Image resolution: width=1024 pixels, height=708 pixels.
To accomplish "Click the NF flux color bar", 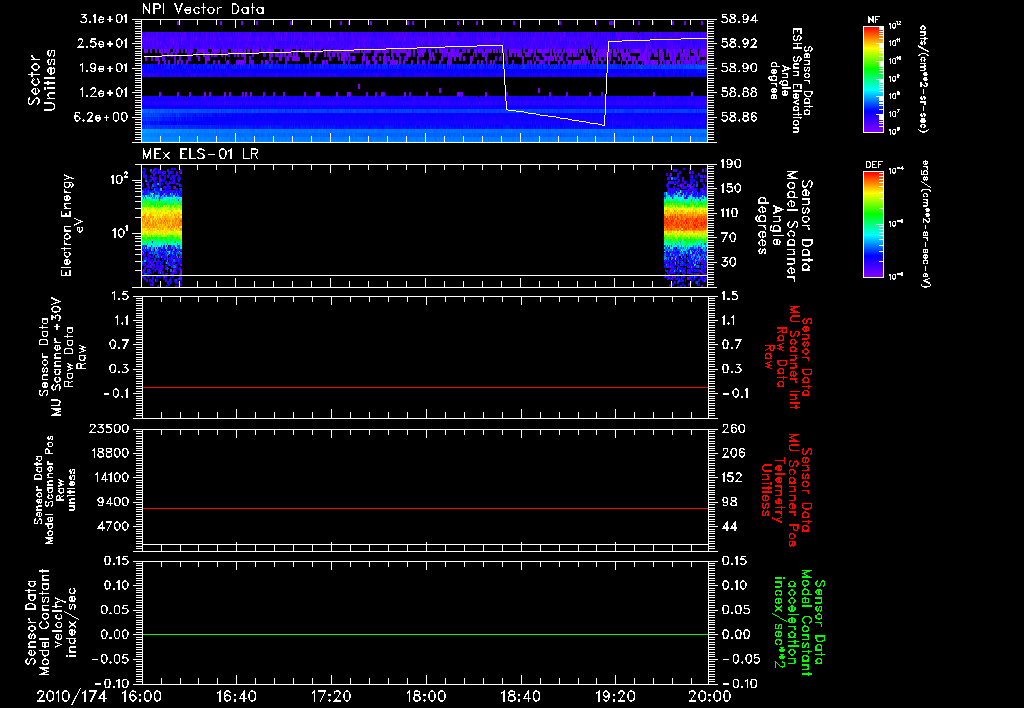I will coord(873,79).
